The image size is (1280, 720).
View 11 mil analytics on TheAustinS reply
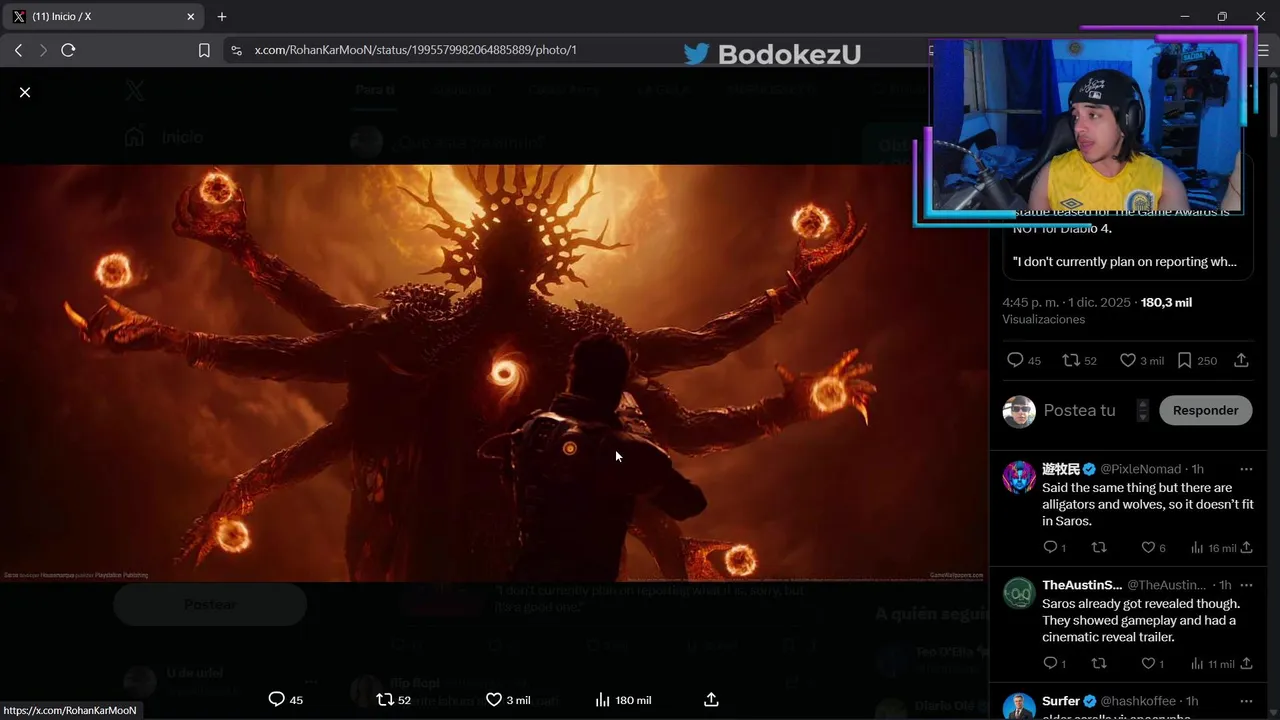point(1197,663)
